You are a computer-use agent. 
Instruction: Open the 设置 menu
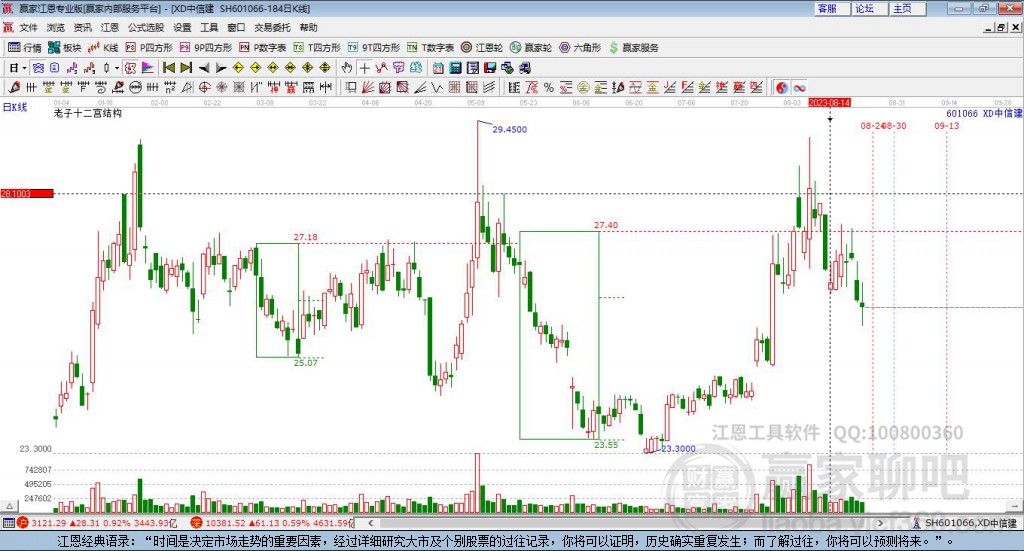[x=182, y=27]
